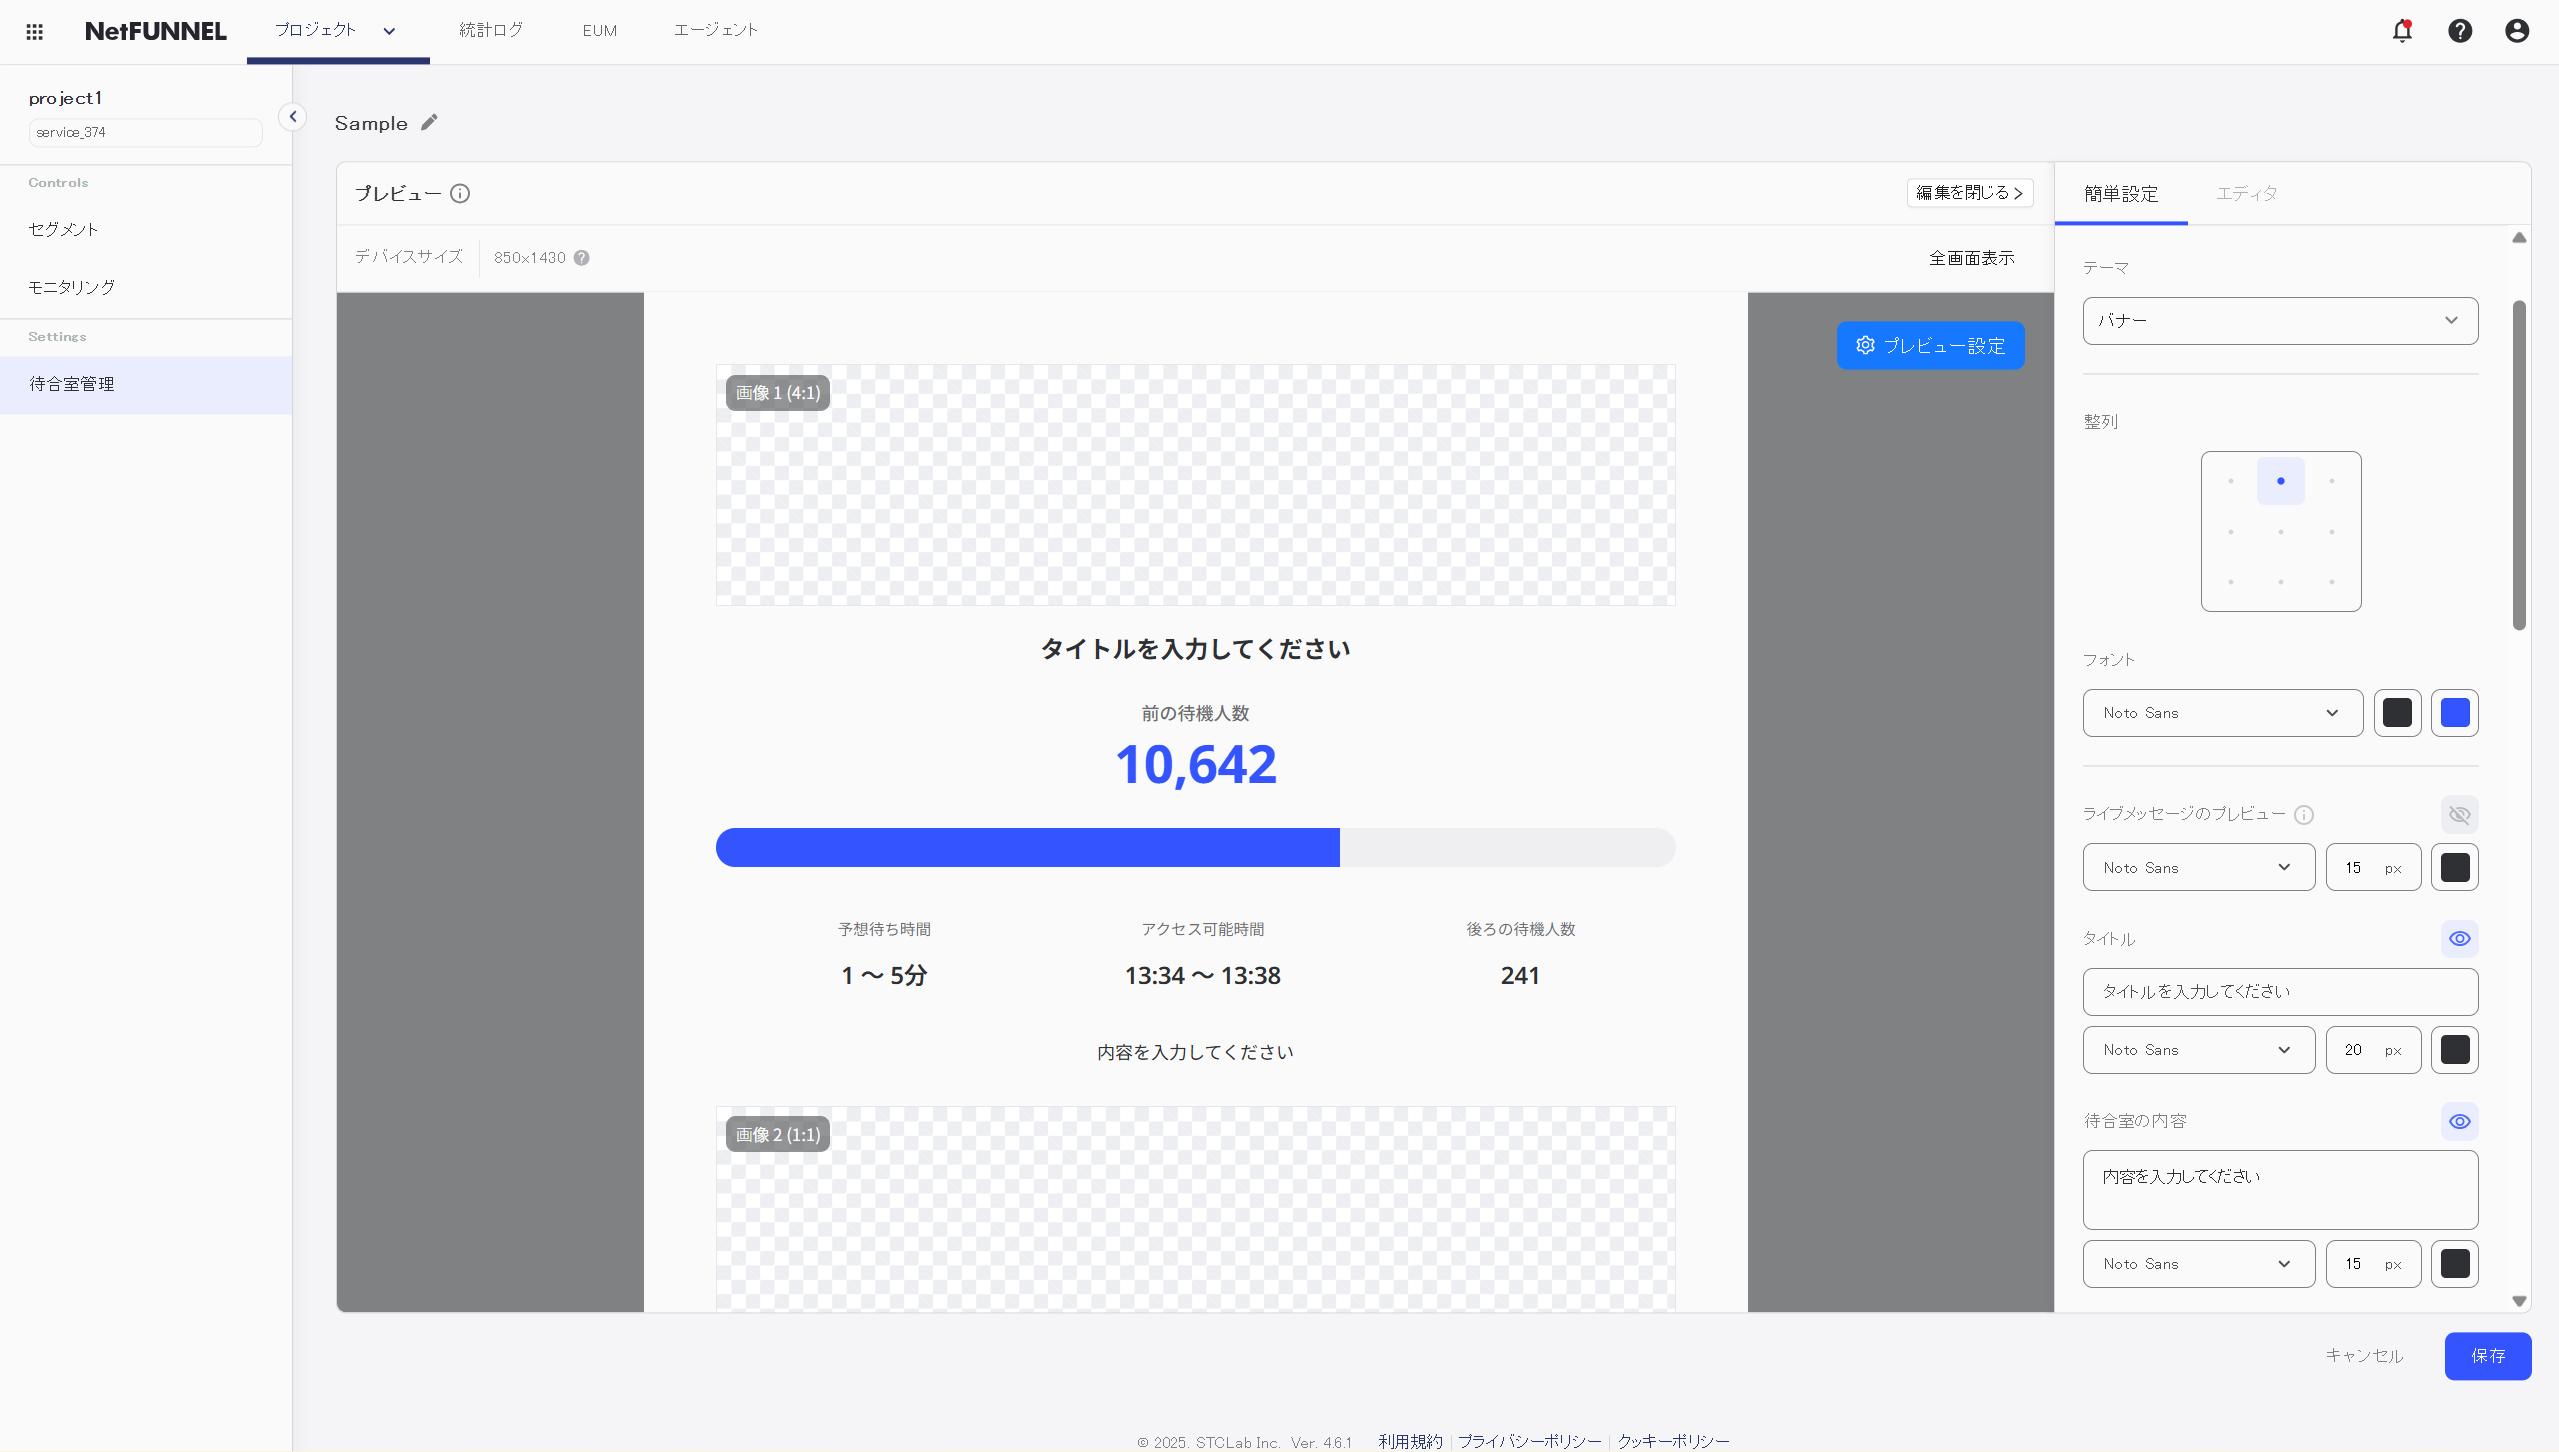Toggle 待合室の内容 visibility eye icon
Viewport: 2559px width, 1452px height.
(x=2459, y=1121)
